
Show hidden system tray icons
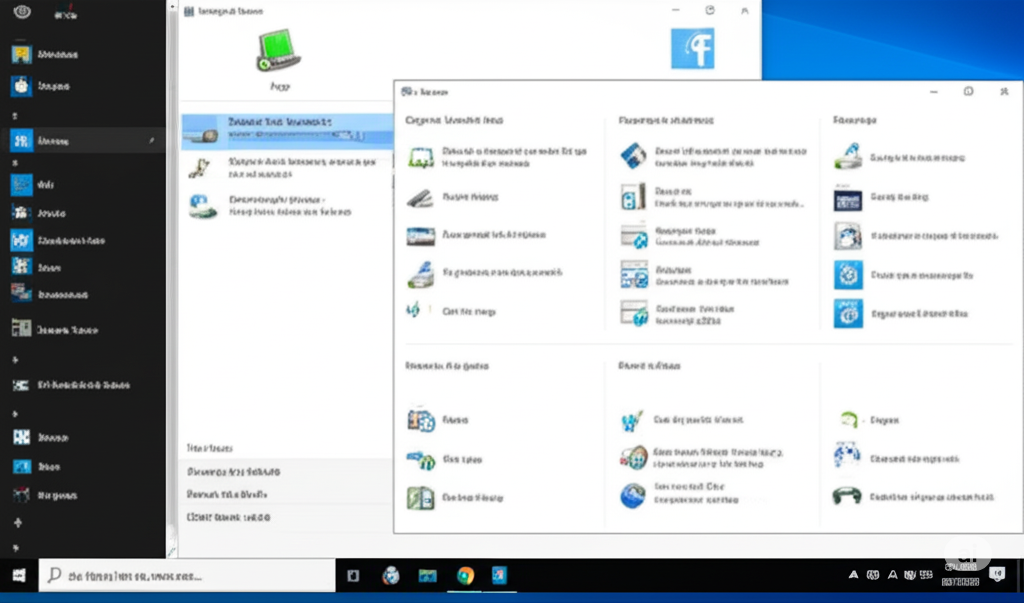click(x=853, y=575)
